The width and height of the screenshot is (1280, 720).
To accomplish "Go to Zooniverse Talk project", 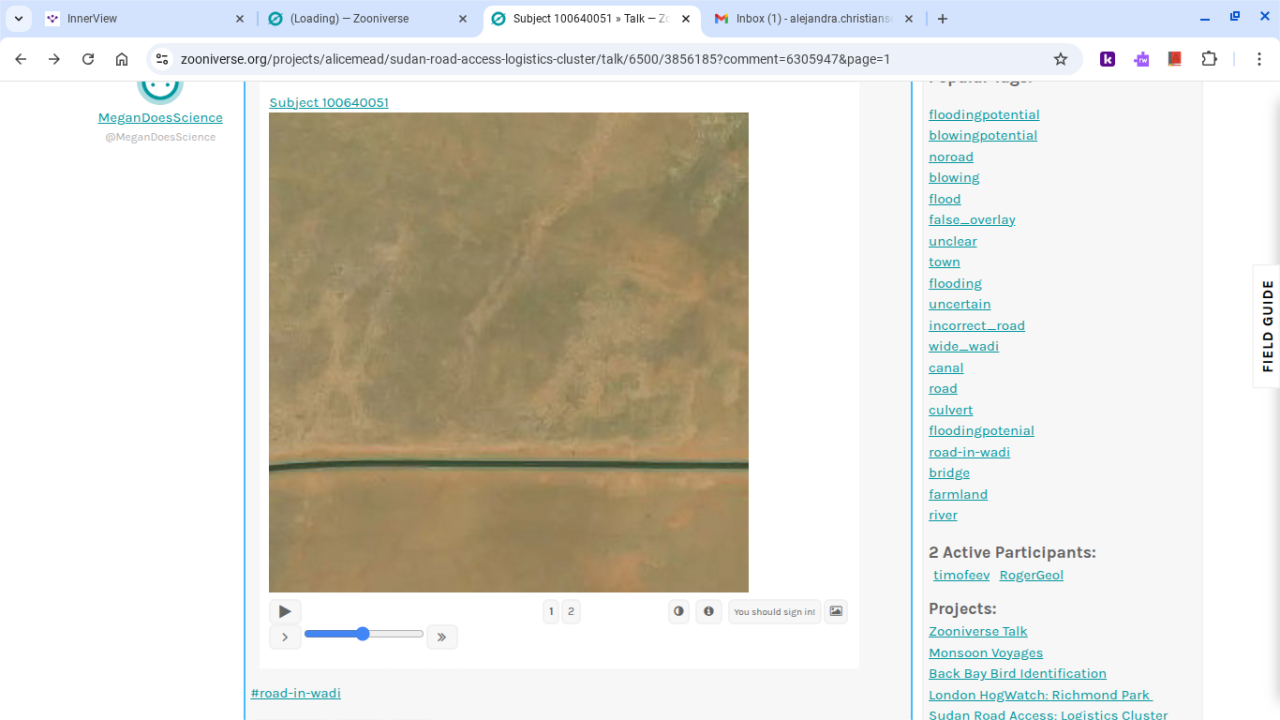I will (978, 631).
